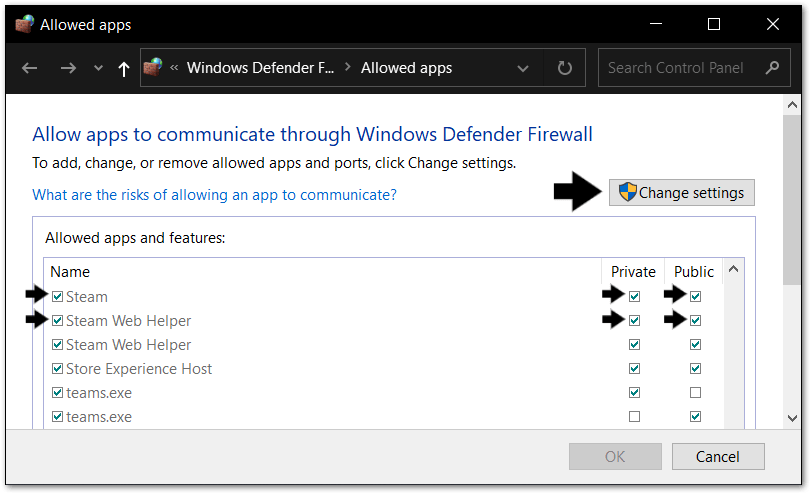Expand the address bar history dropdown

[523, 68]
